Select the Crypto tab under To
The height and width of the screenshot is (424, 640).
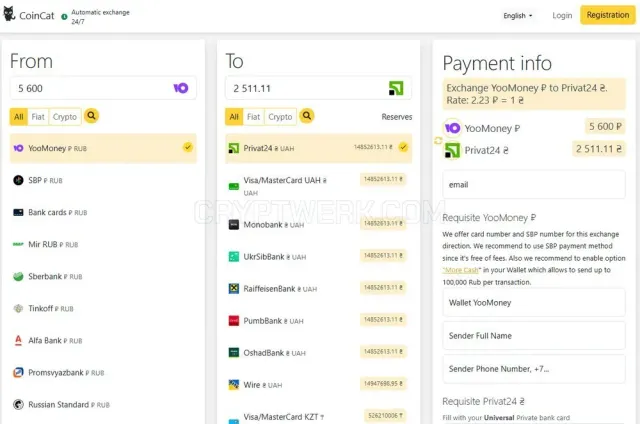pyautogui.click(x=280, y=117)
